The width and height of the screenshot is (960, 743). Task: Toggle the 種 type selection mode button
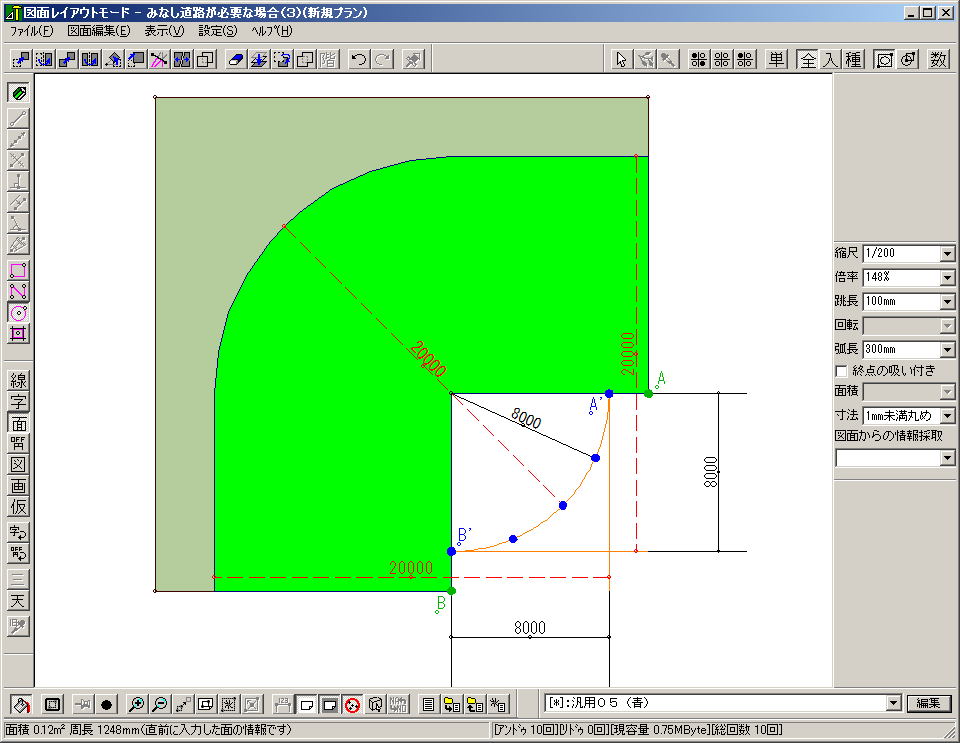[x=853, y=59]
